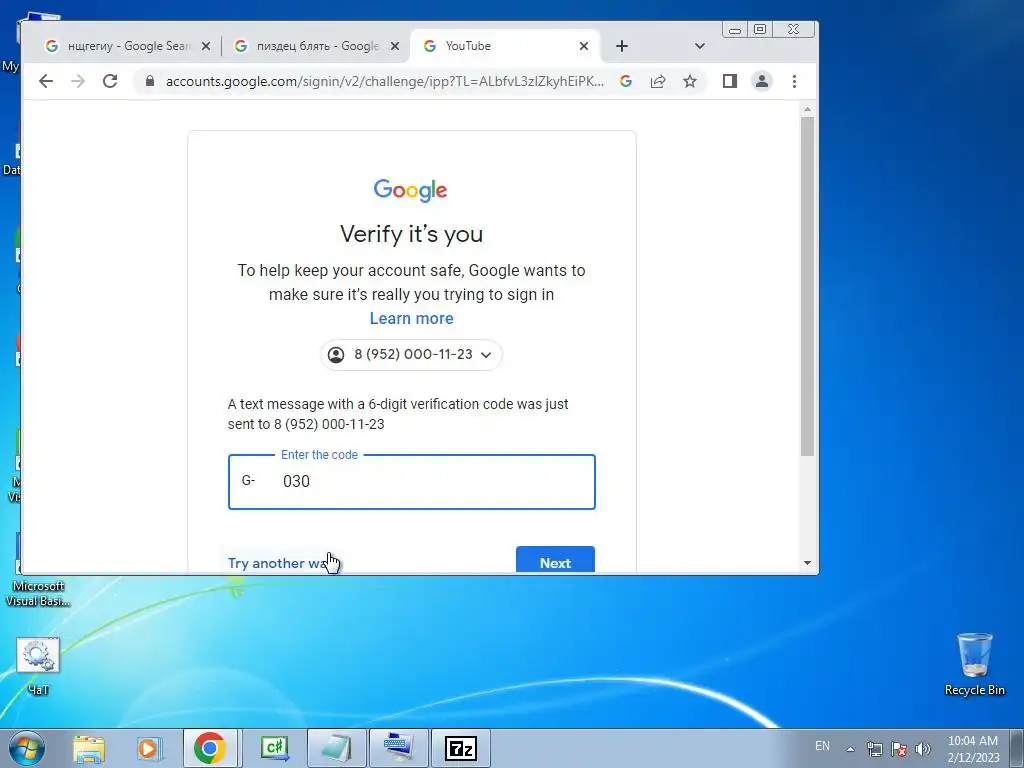The width and height of the screenshot is (1024, 768).
Task: Go back to the previous page in Chrome
Action: pos(46,81)
